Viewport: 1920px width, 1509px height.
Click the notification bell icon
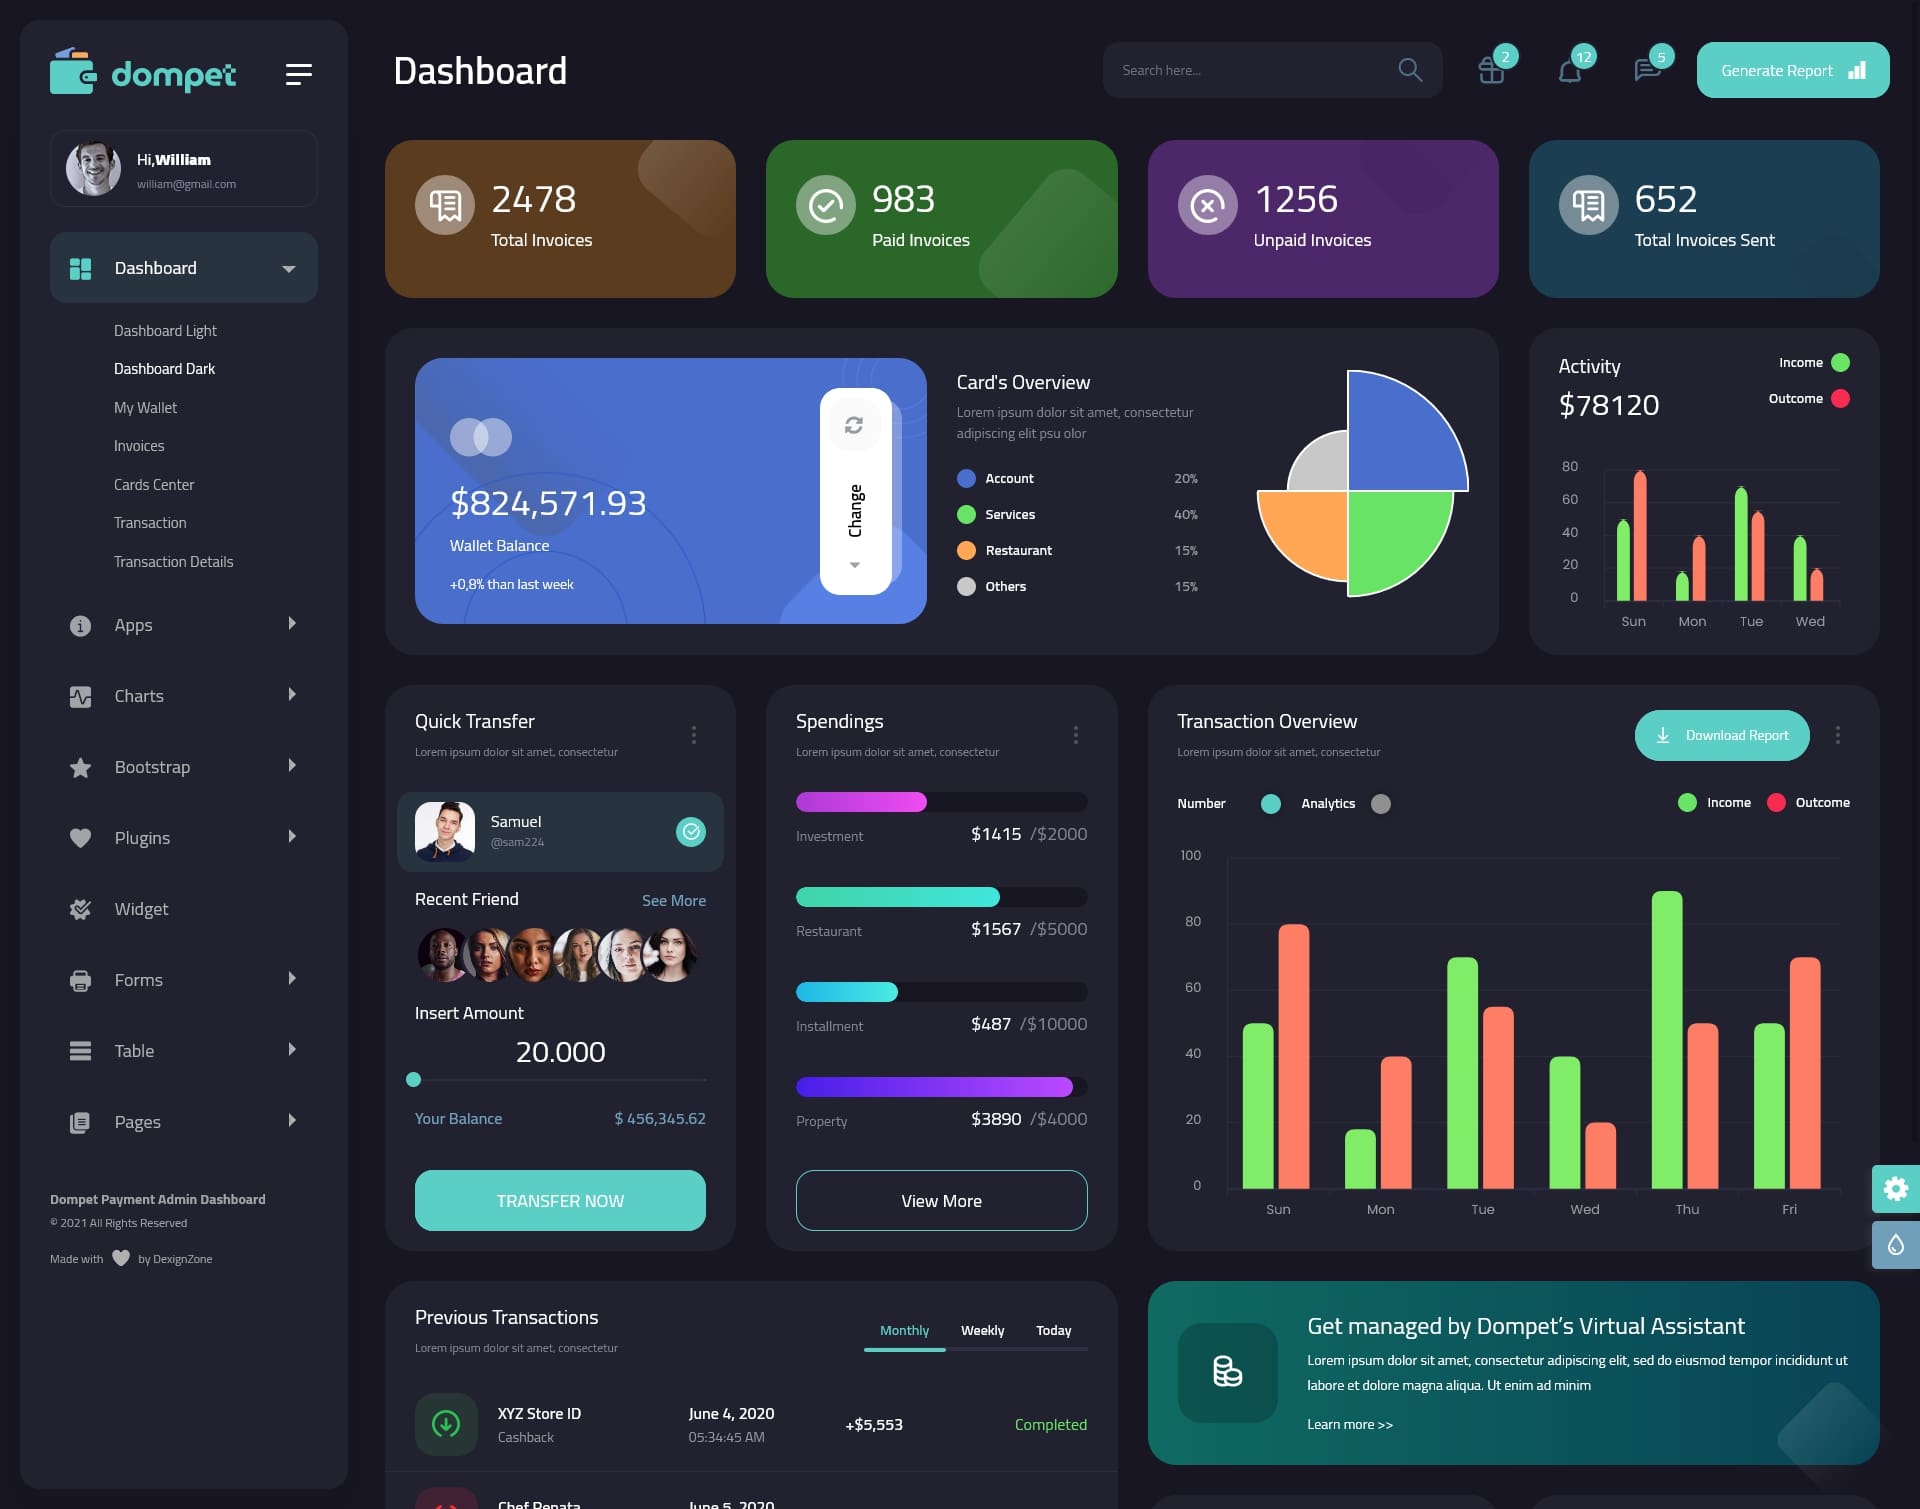pyautogui.click(x=1569, y=70)
